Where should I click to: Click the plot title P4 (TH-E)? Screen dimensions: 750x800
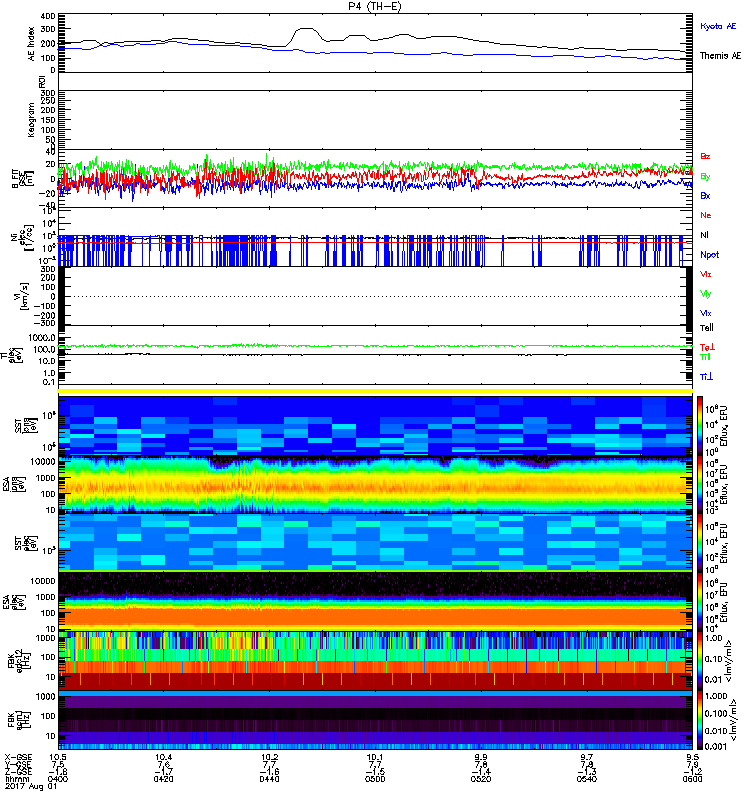375,6
